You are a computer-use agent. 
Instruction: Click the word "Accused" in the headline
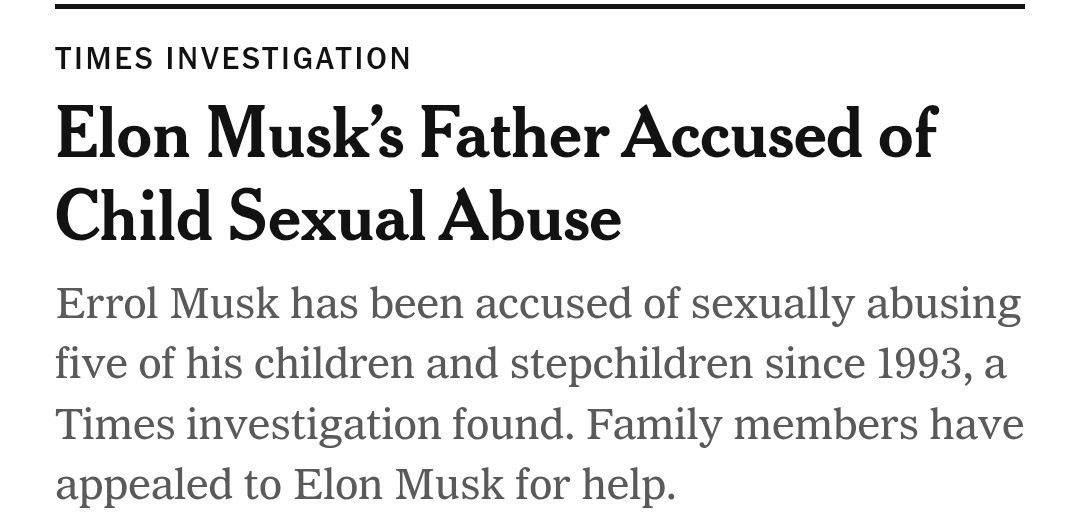click(742, 132)
